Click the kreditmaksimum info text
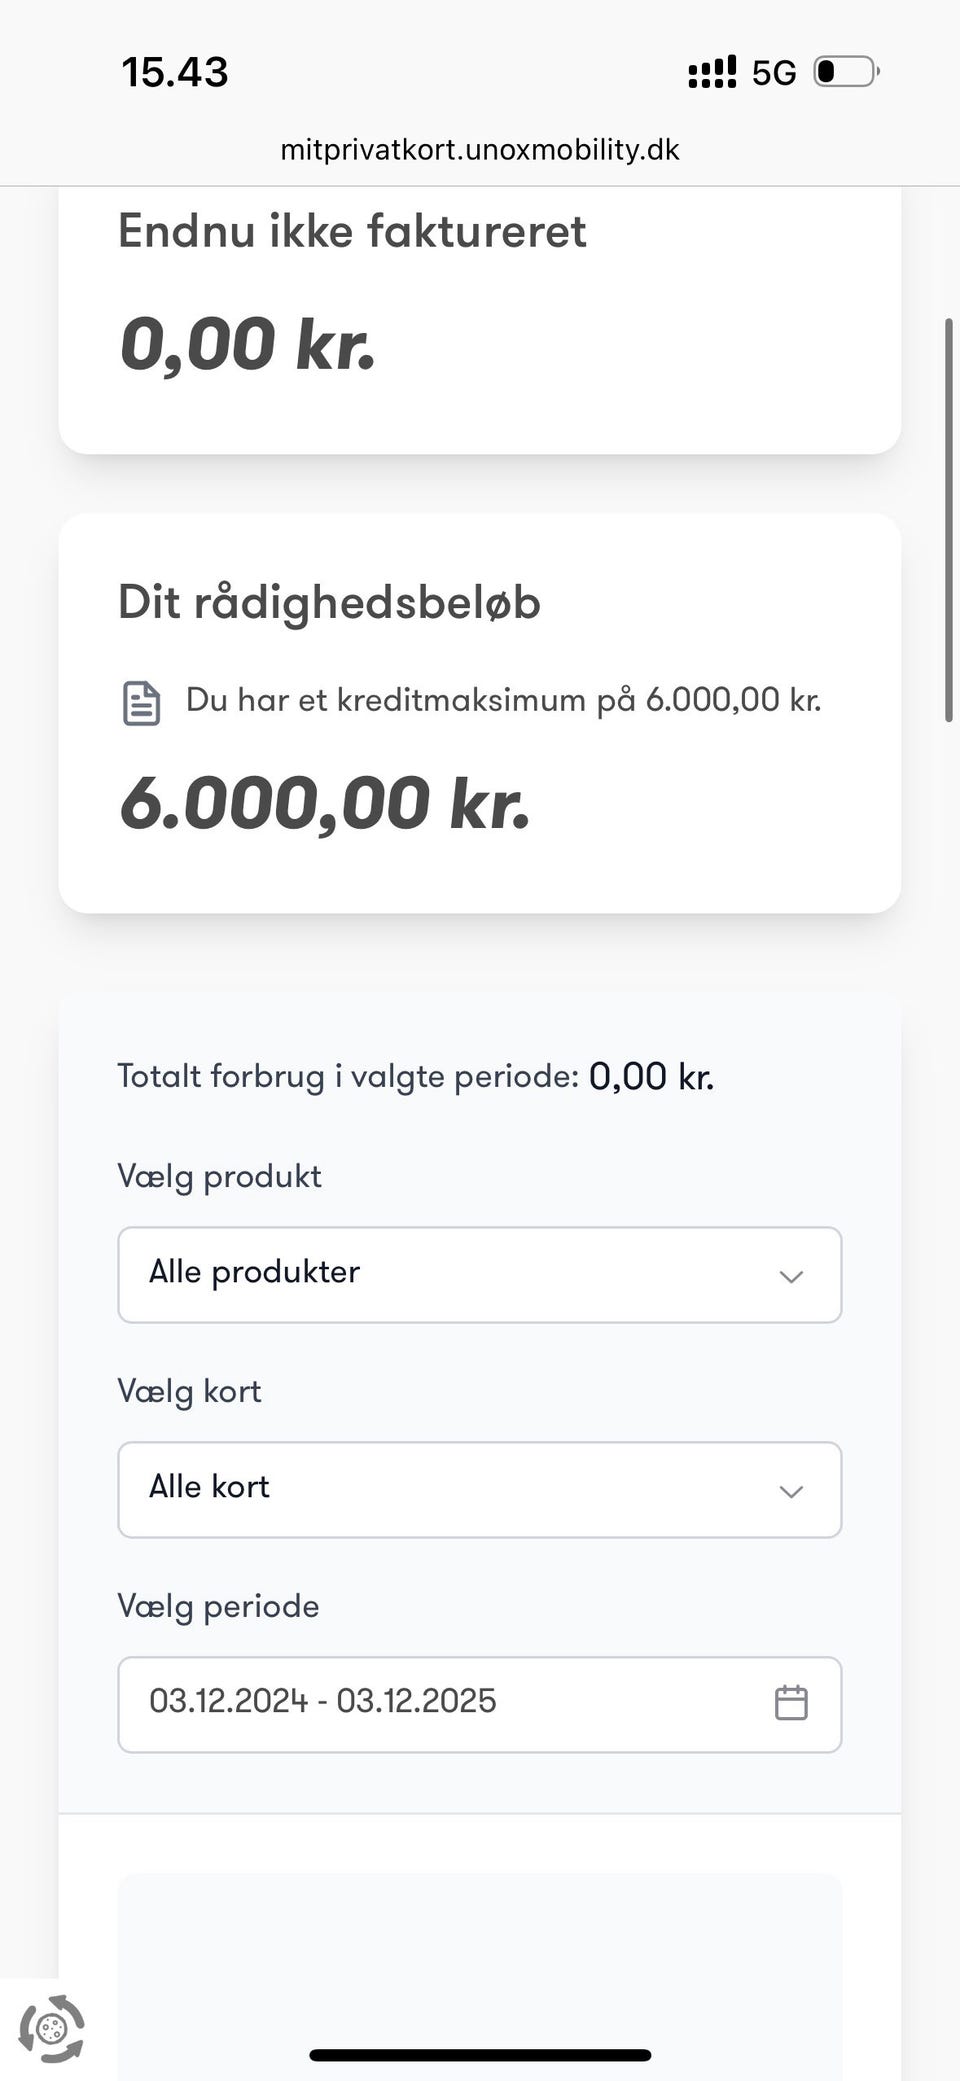 coord(503,700)
